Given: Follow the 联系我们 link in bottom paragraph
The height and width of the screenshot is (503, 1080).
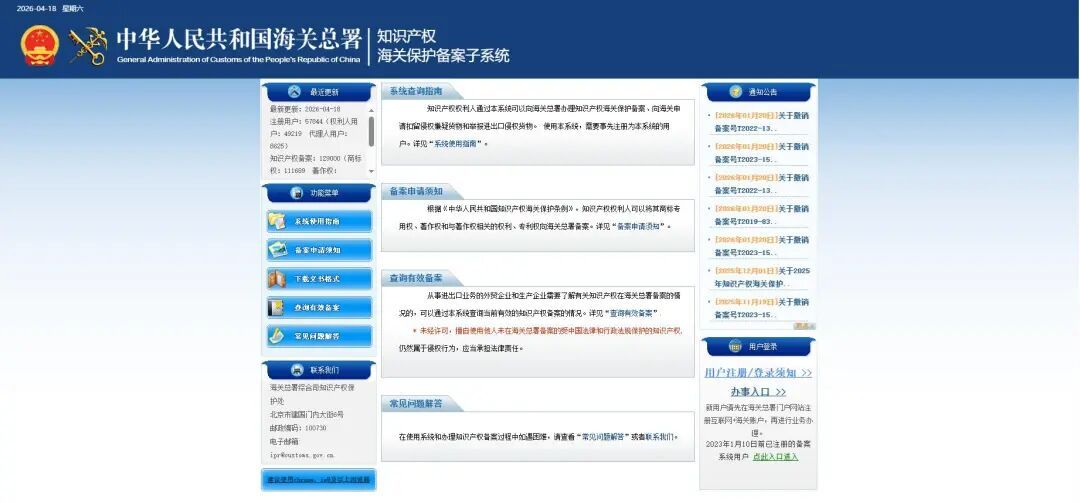Looking at the screenshot, I should 659,437.
